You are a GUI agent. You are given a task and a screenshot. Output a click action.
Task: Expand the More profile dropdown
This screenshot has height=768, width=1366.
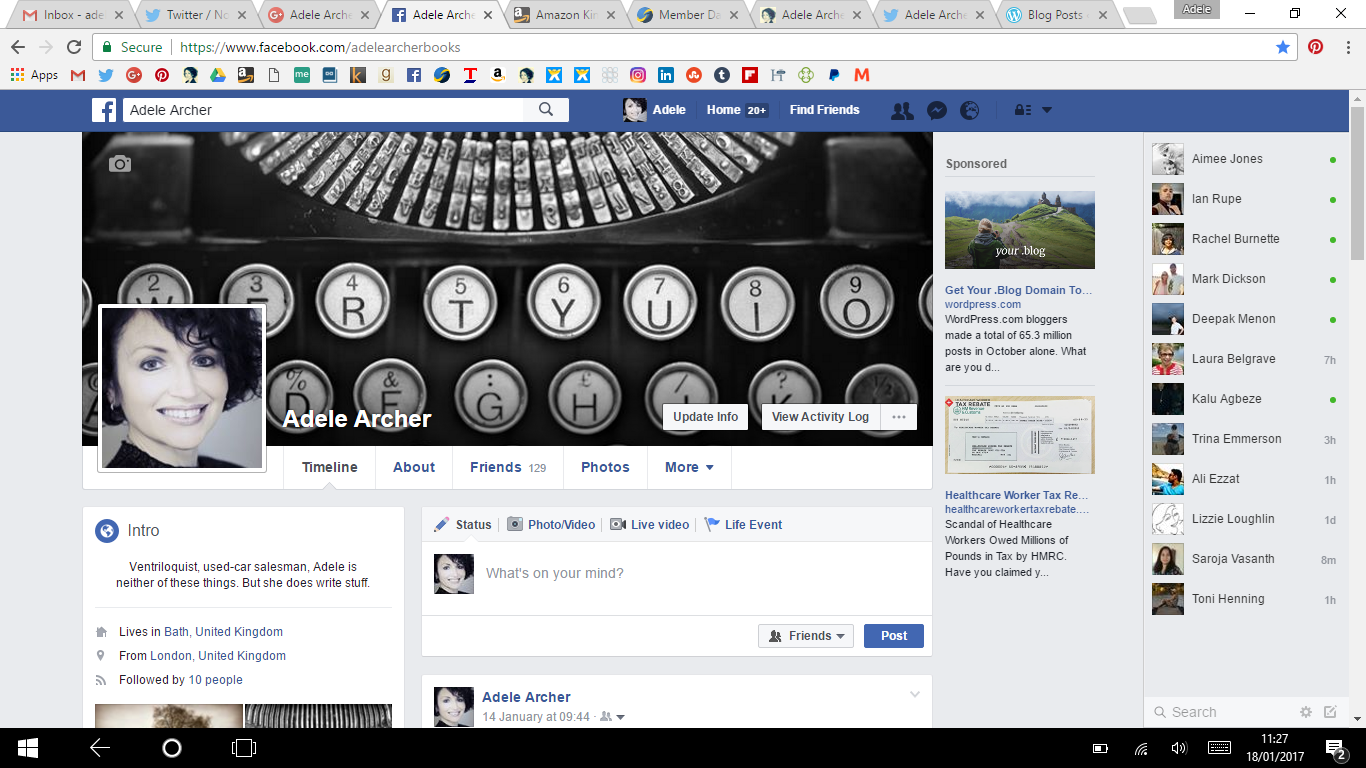click(x=689, y=467)
